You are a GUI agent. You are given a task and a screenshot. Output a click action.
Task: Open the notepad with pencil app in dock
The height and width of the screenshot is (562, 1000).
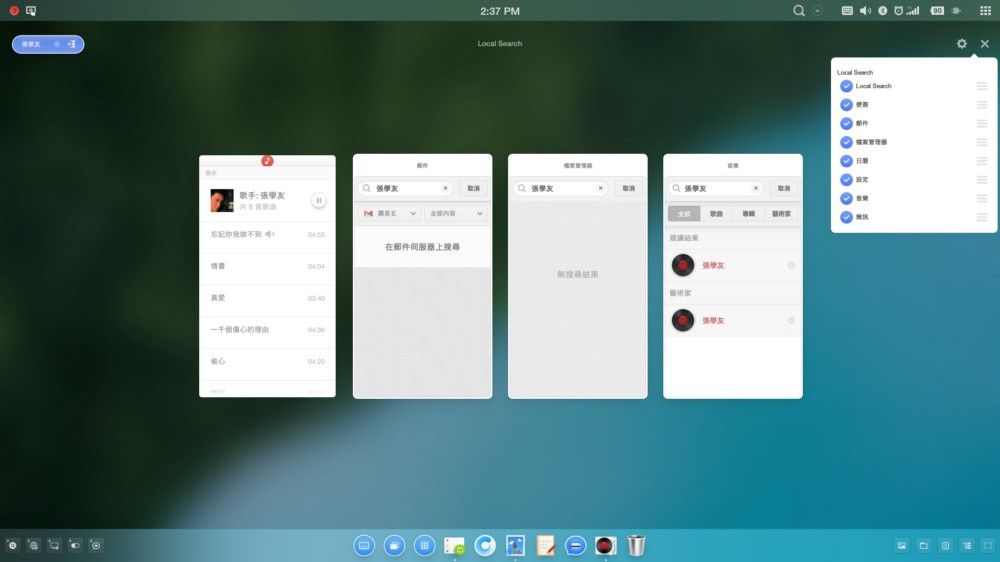(x=545, y=545)
